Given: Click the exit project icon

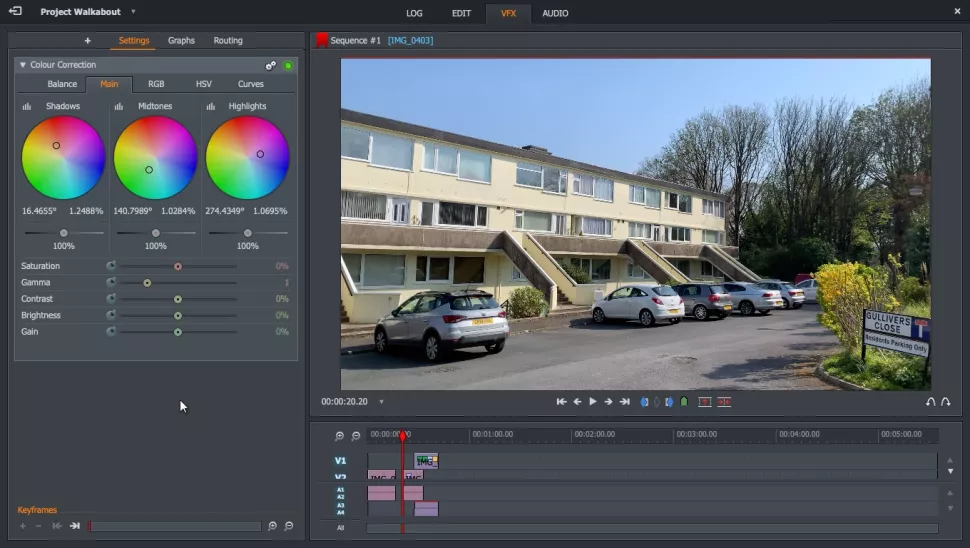Looking at the screenshot, I should [x=15, y=12].
